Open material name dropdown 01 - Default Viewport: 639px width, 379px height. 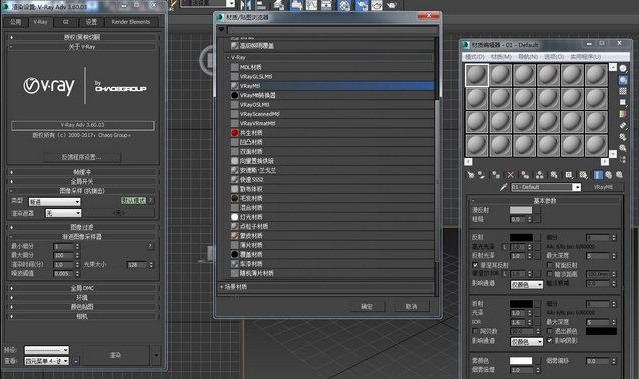click(x=546, y=187)
